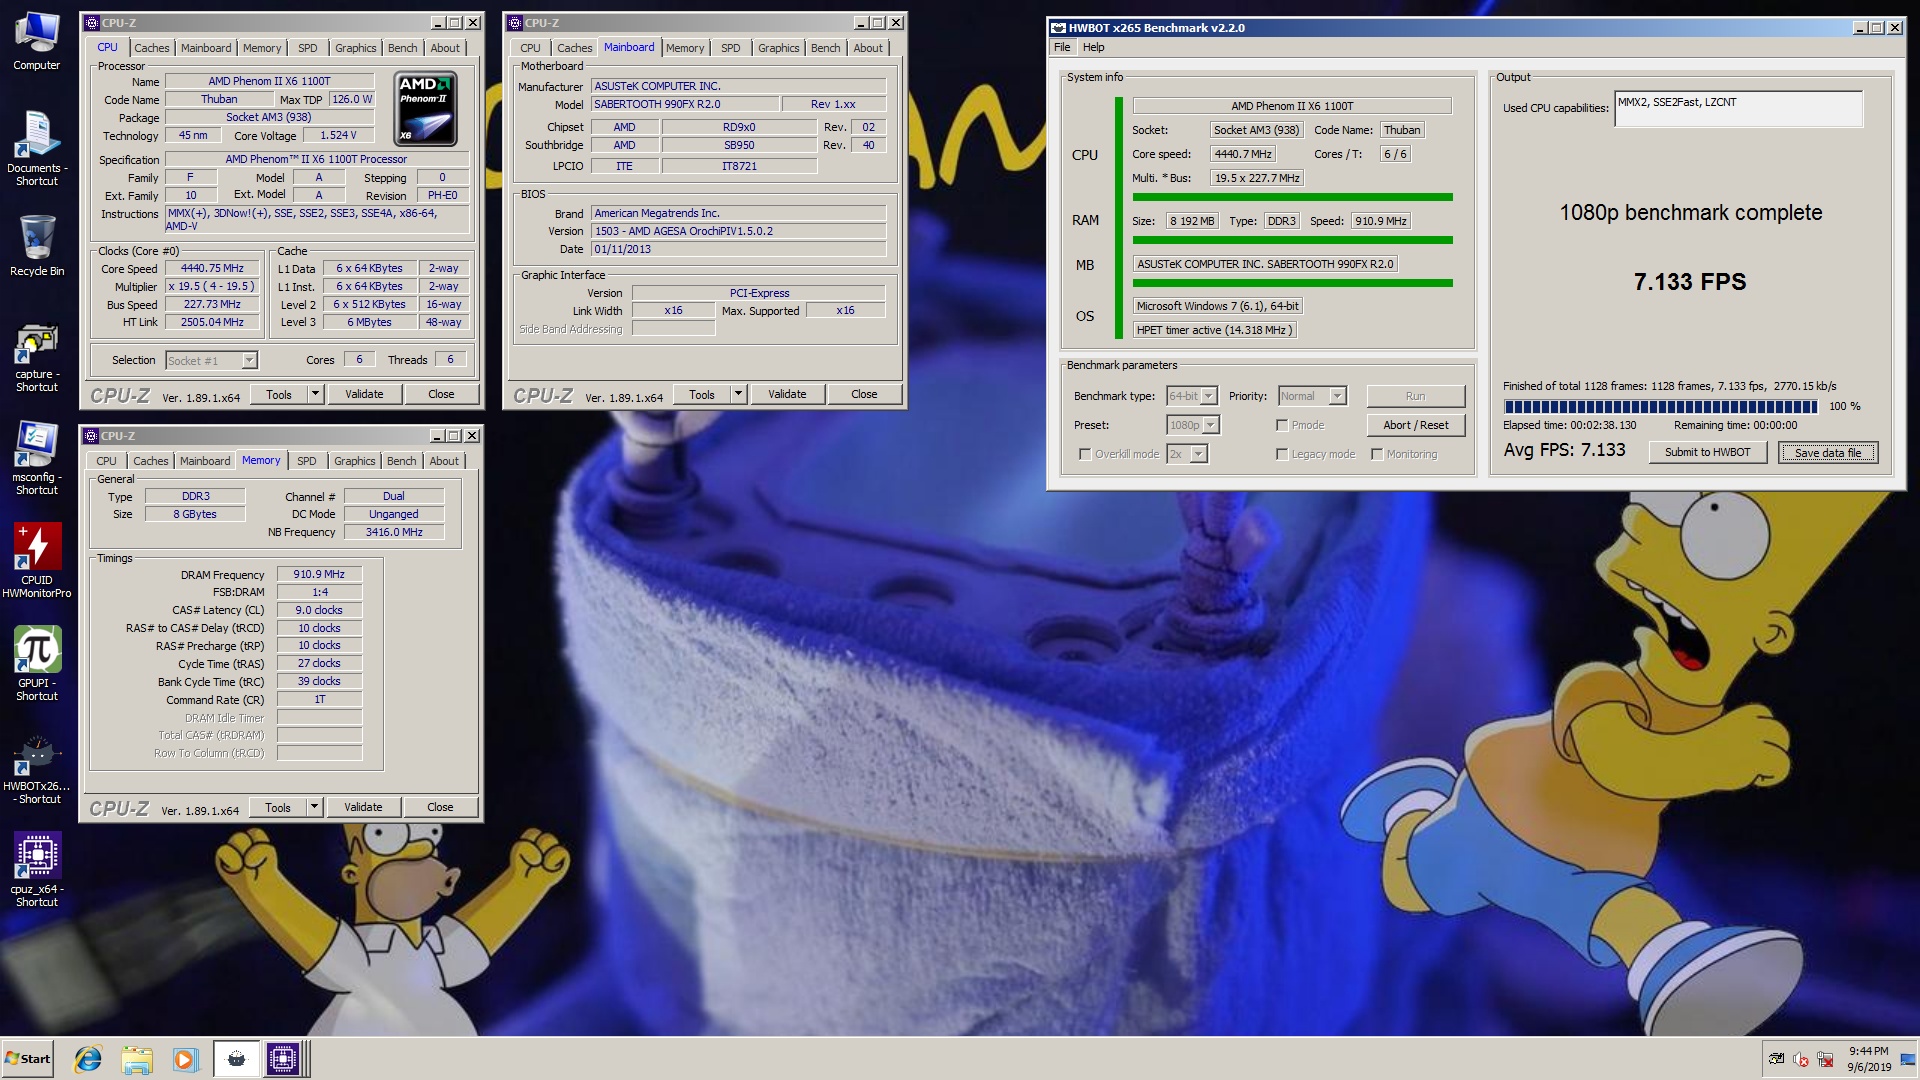Viewport: 1920px width, 1080px height.
Task: Click Validate in the CPU tab window
Action: pos(365,394)
